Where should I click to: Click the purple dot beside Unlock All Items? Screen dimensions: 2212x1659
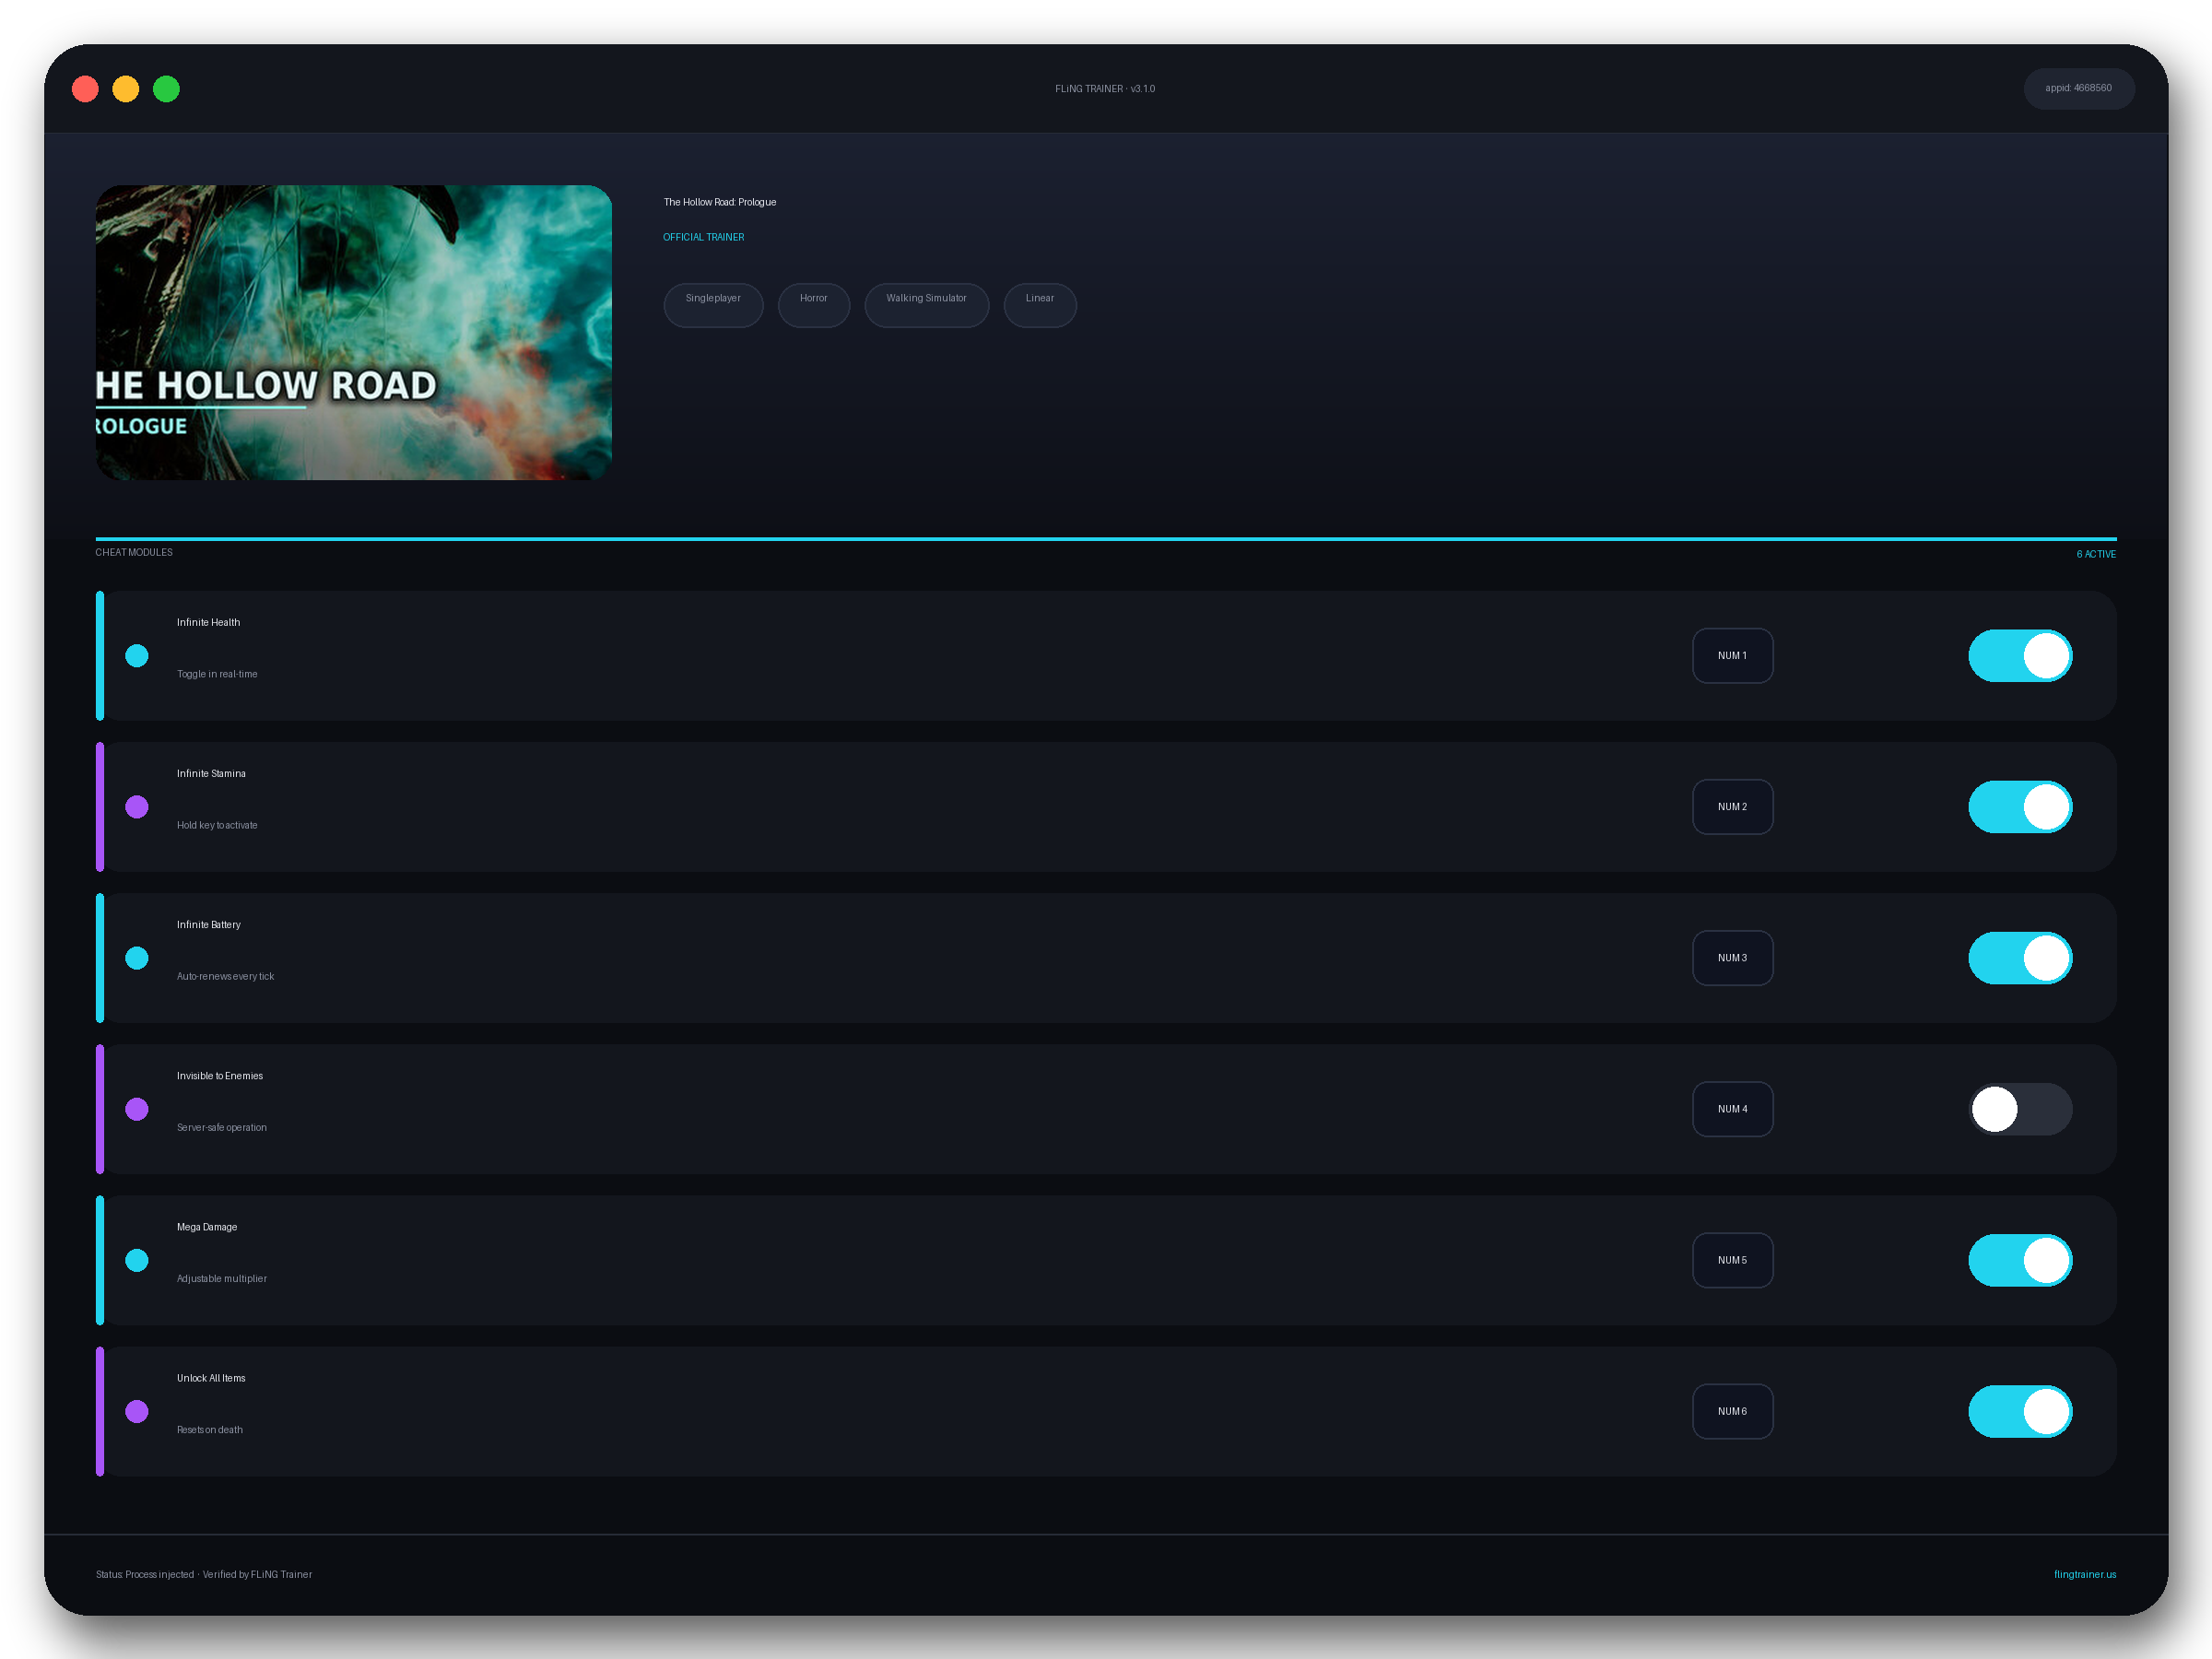coord(137,1411)
